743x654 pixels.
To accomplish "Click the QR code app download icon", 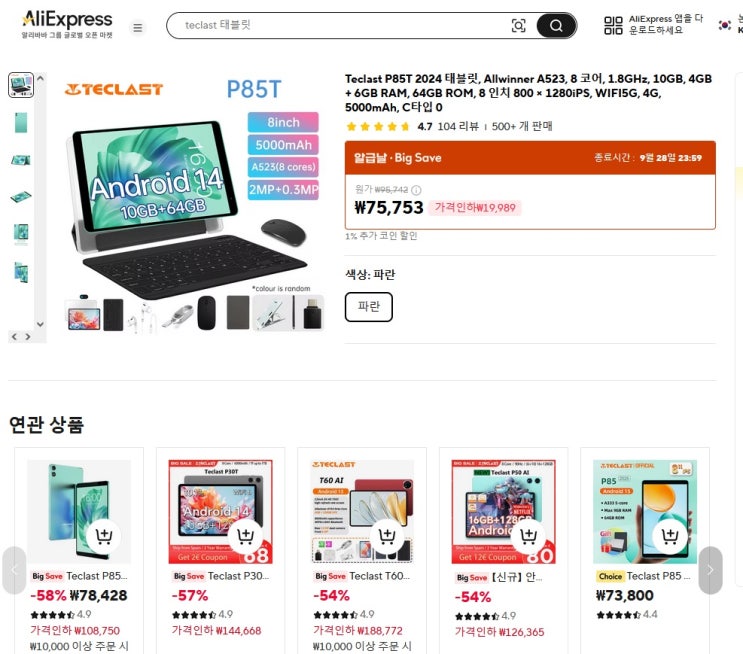I will (x=613, y=25).
